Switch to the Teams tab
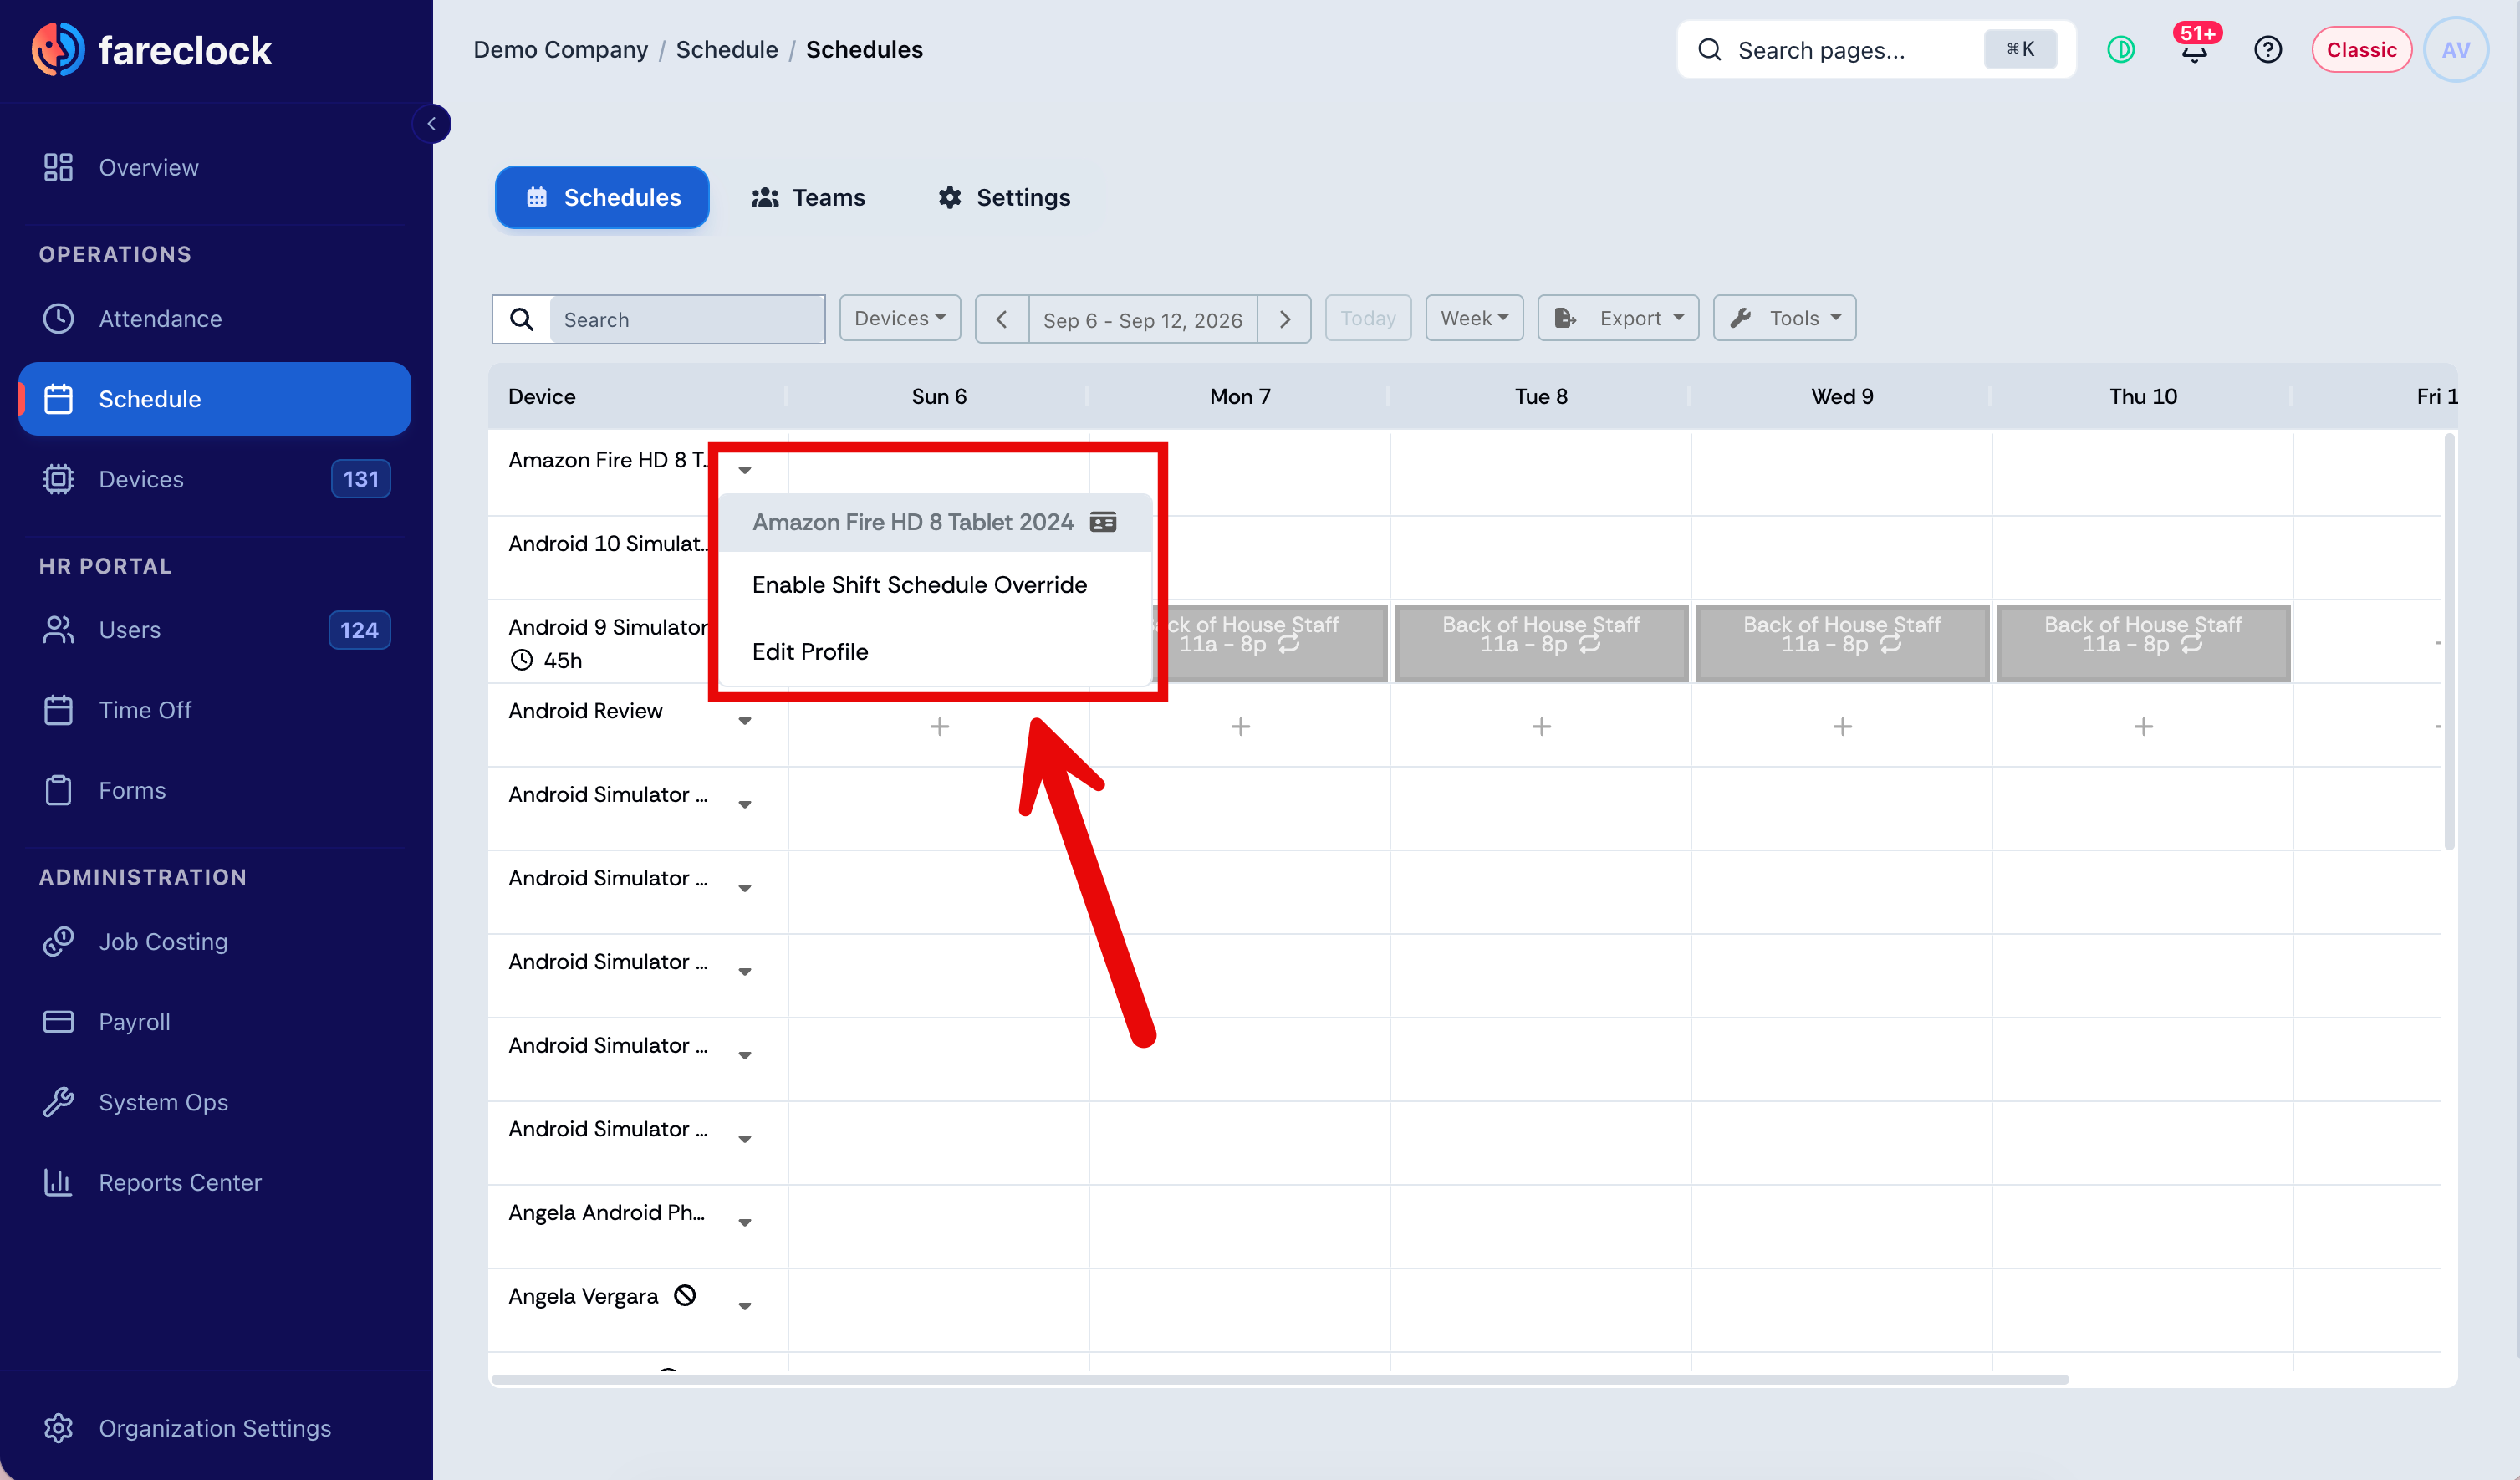This screenshot has width=2520, height=1480. [x=808, y=197]
